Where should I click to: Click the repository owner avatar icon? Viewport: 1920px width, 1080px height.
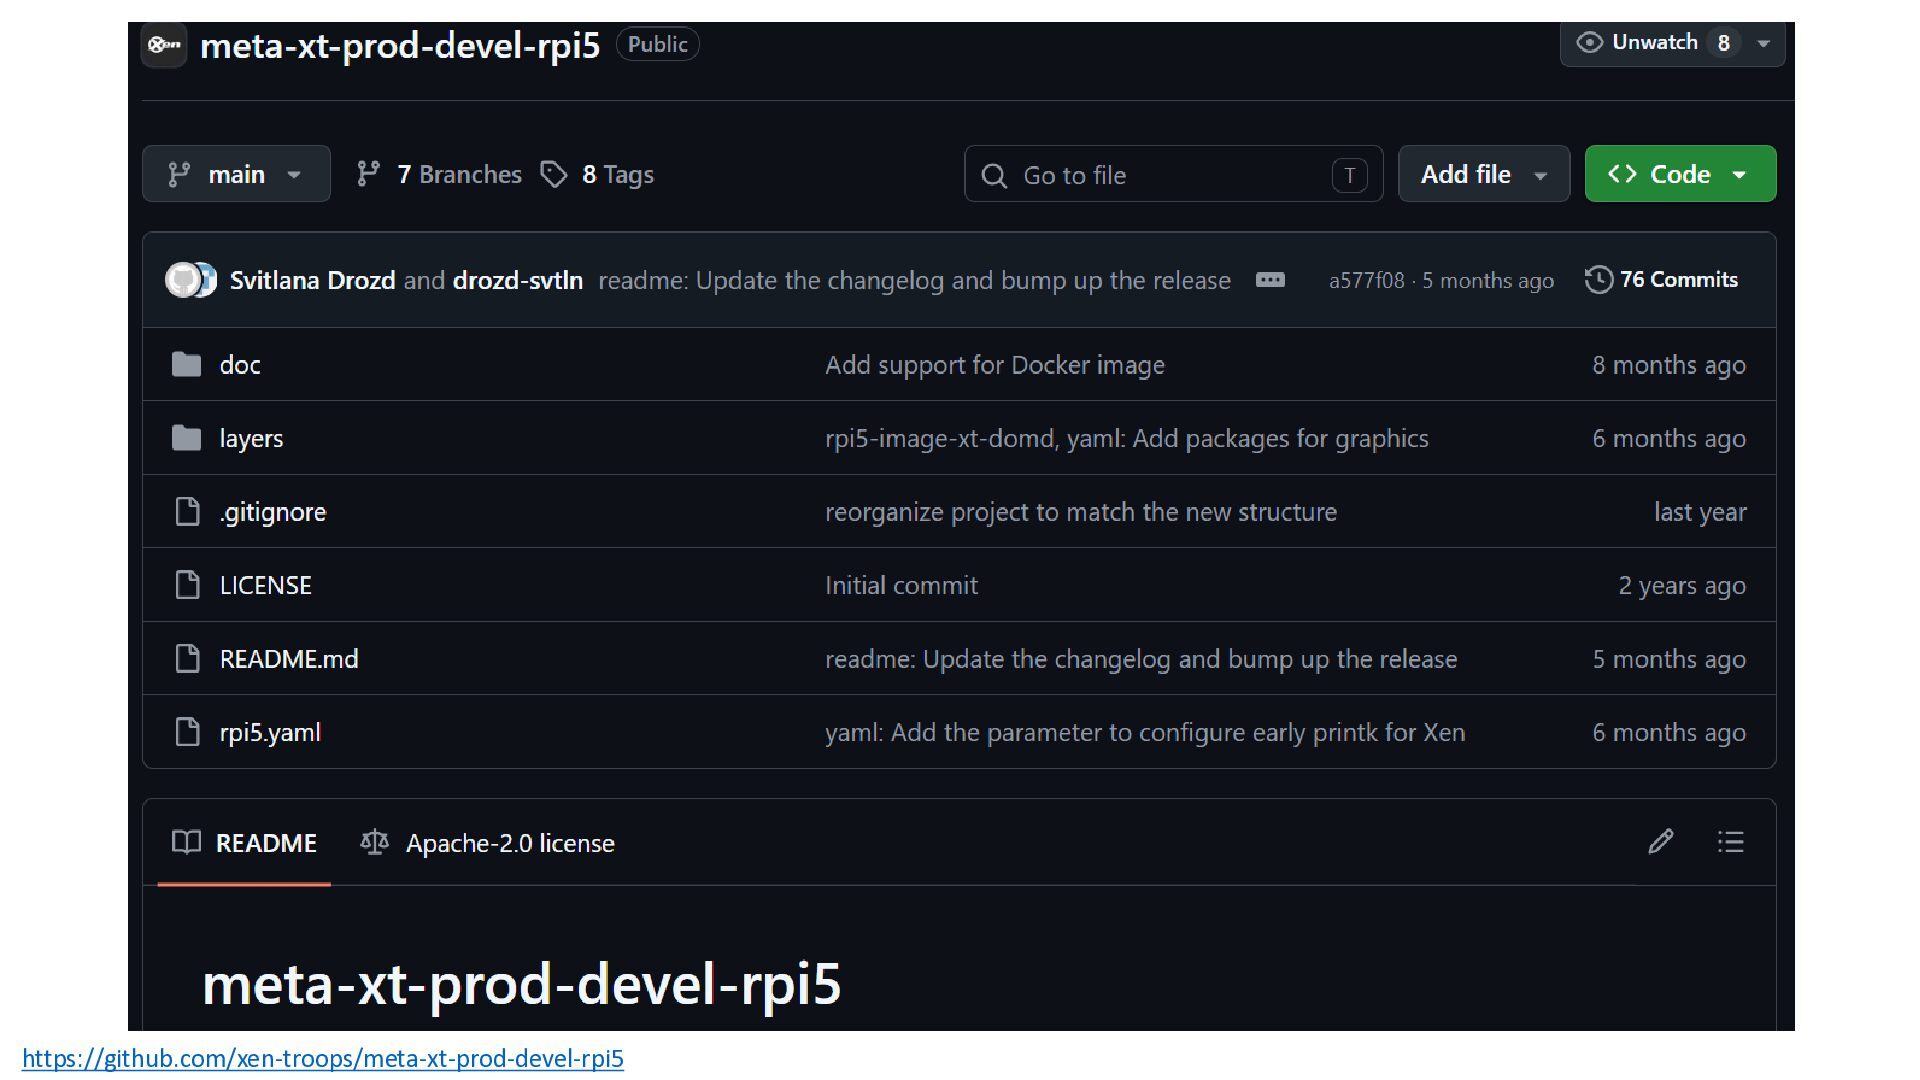[x=164, y=45]
